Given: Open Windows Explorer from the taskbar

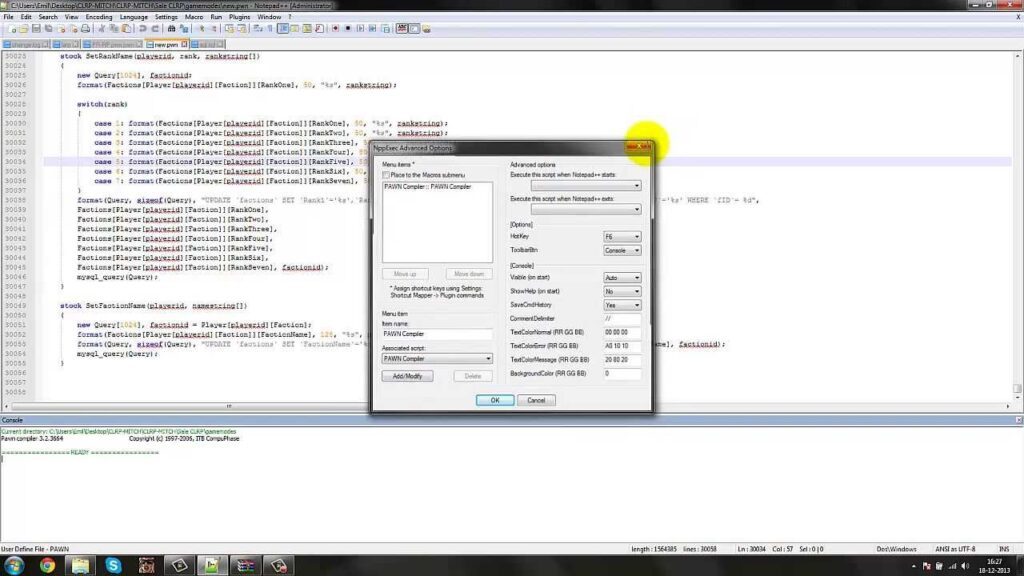Looking at the screenshot, I should (80, 565).
